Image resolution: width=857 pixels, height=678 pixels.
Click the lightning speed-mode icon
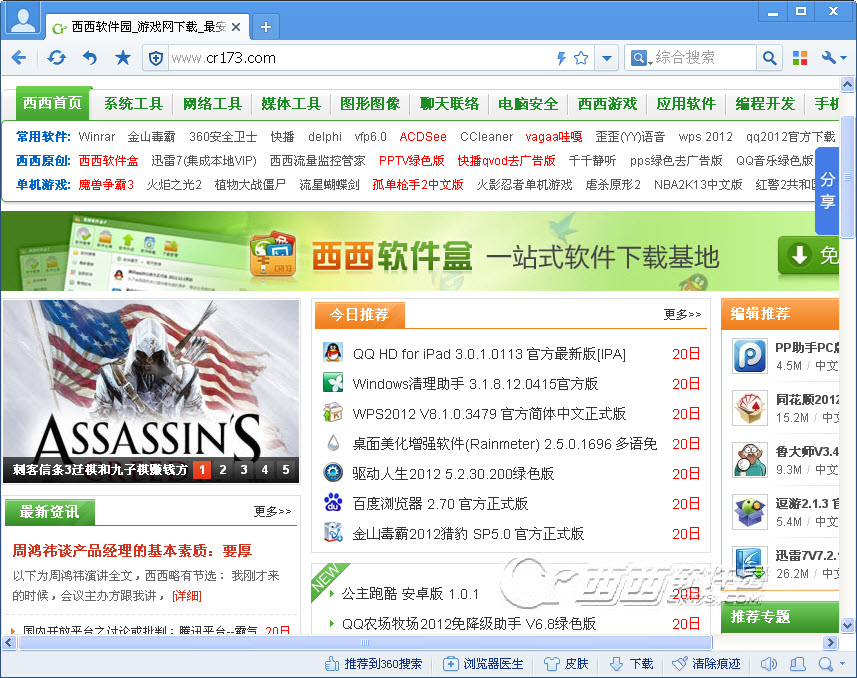pyautogui.click(x=561, y=58)
